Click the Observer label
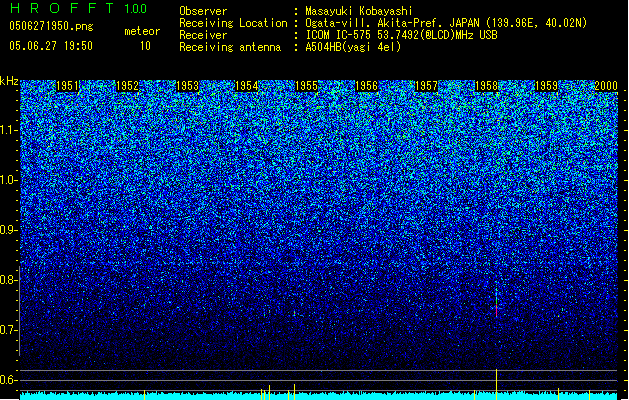629x400 pixels. pos(203,11)
